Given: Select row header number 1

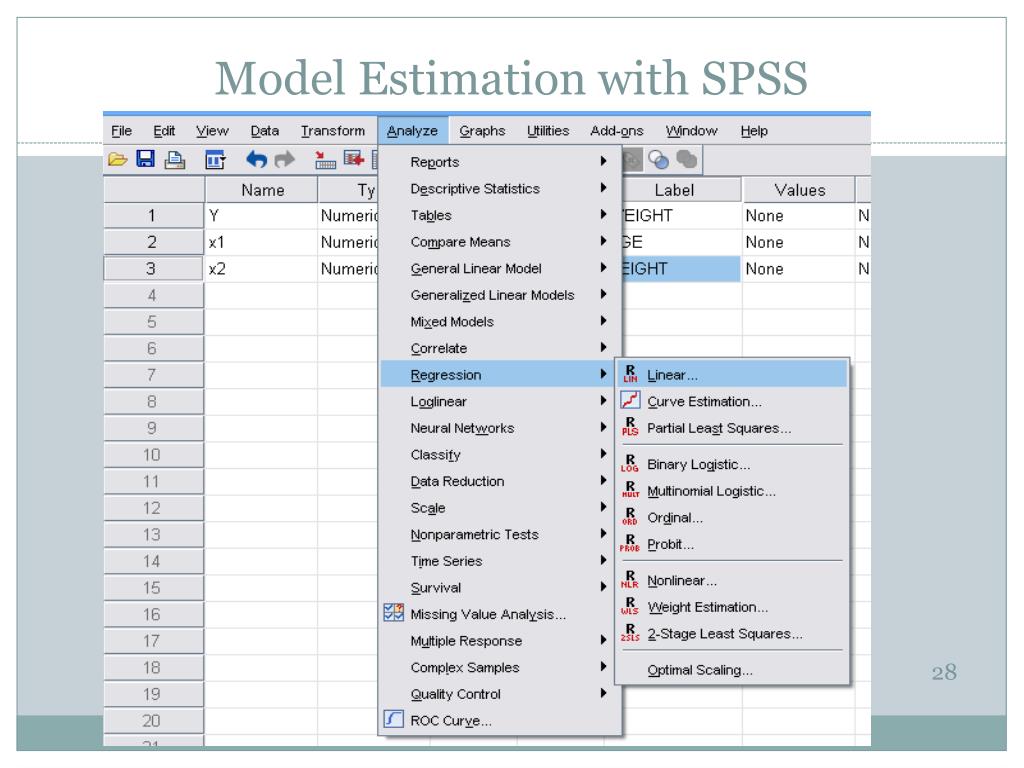Looking at the screenshot, I should [153, 215].
